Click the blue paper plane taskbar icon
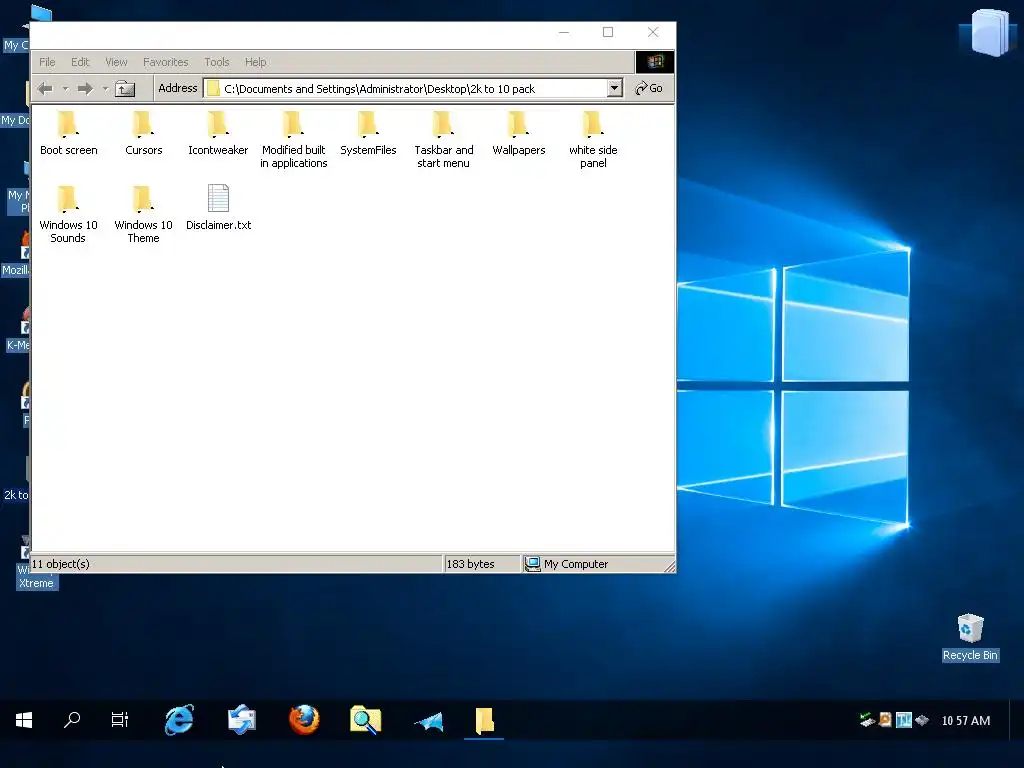The height and width of the screenshot is (768, 1024). click(428, 721)
